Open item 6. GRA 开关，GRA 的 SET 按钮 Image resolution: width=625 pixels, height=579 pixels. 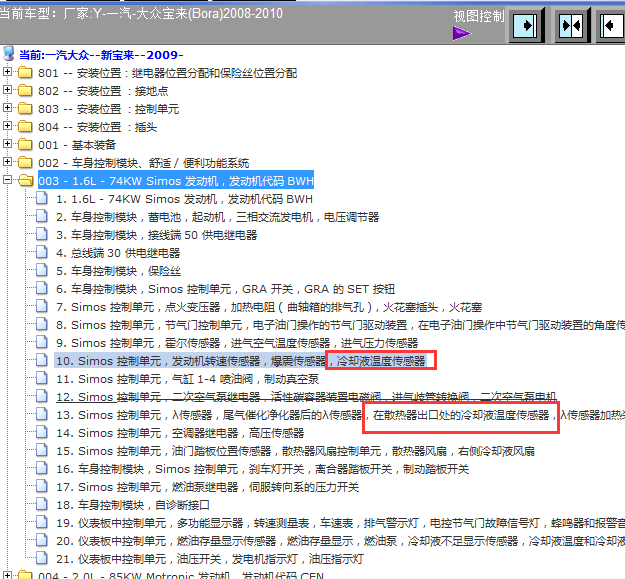coord(225,289)
